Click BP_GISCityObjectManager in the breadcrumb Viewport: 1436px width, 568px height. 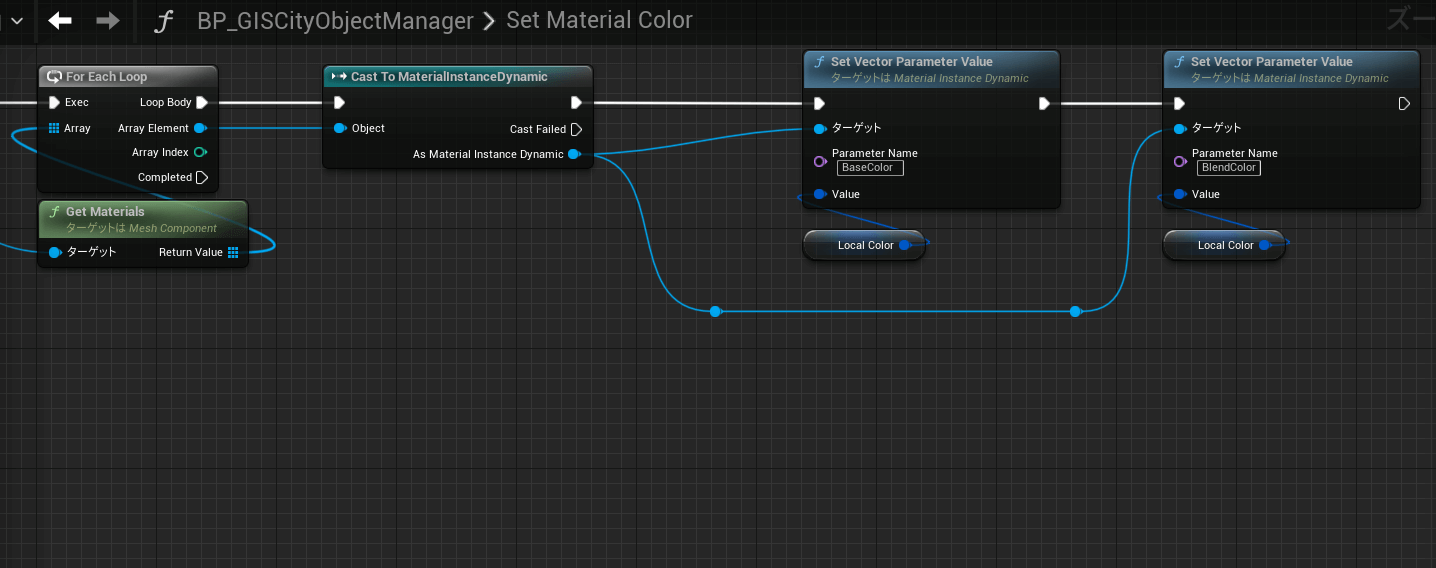[x=335, y=21]
